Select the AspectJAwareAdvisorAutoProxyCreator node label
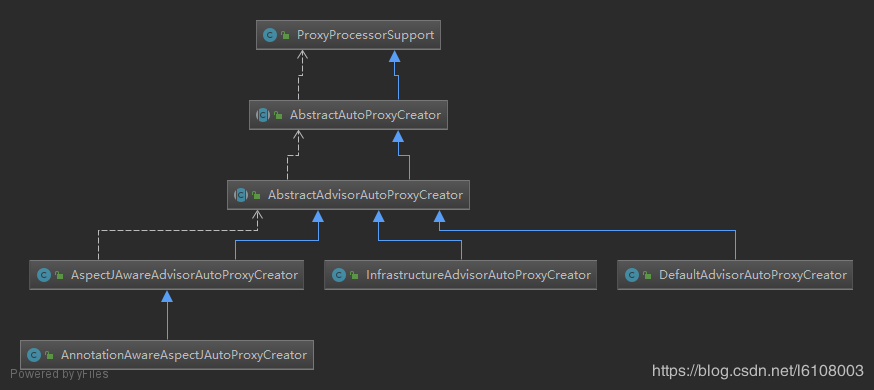 [184, 275]
